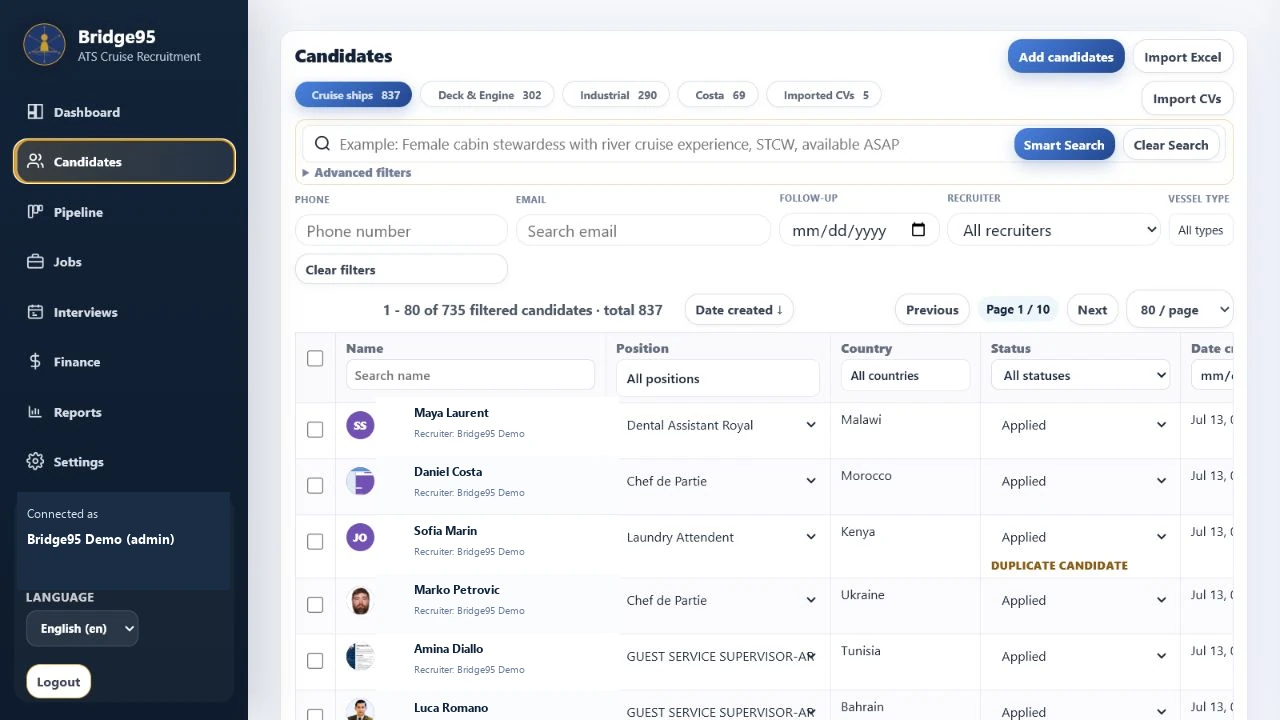Expand the Advanced filters section
This screenshot has height=720, width=1280.
pyautogui.click(x=357, y=172)
